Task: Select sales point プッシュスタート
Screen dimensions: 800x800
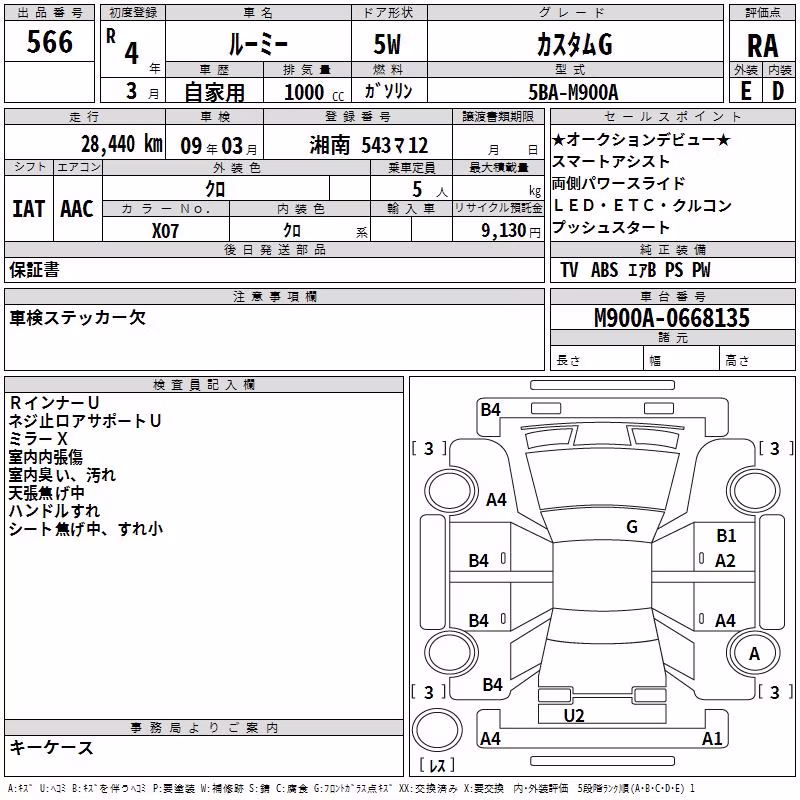Action: tap(611, 228)
